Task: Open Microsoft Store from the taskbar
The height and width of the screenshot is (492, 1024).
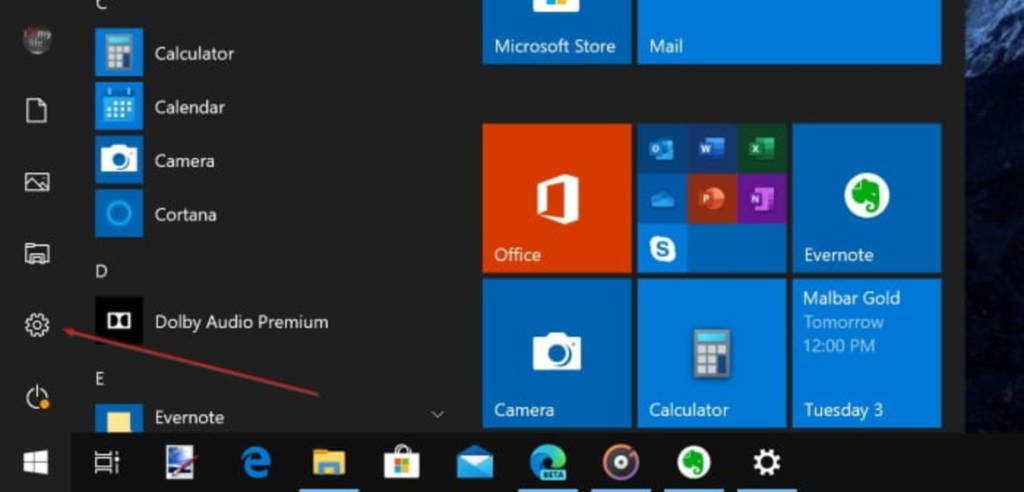Action: pos(401,462)
